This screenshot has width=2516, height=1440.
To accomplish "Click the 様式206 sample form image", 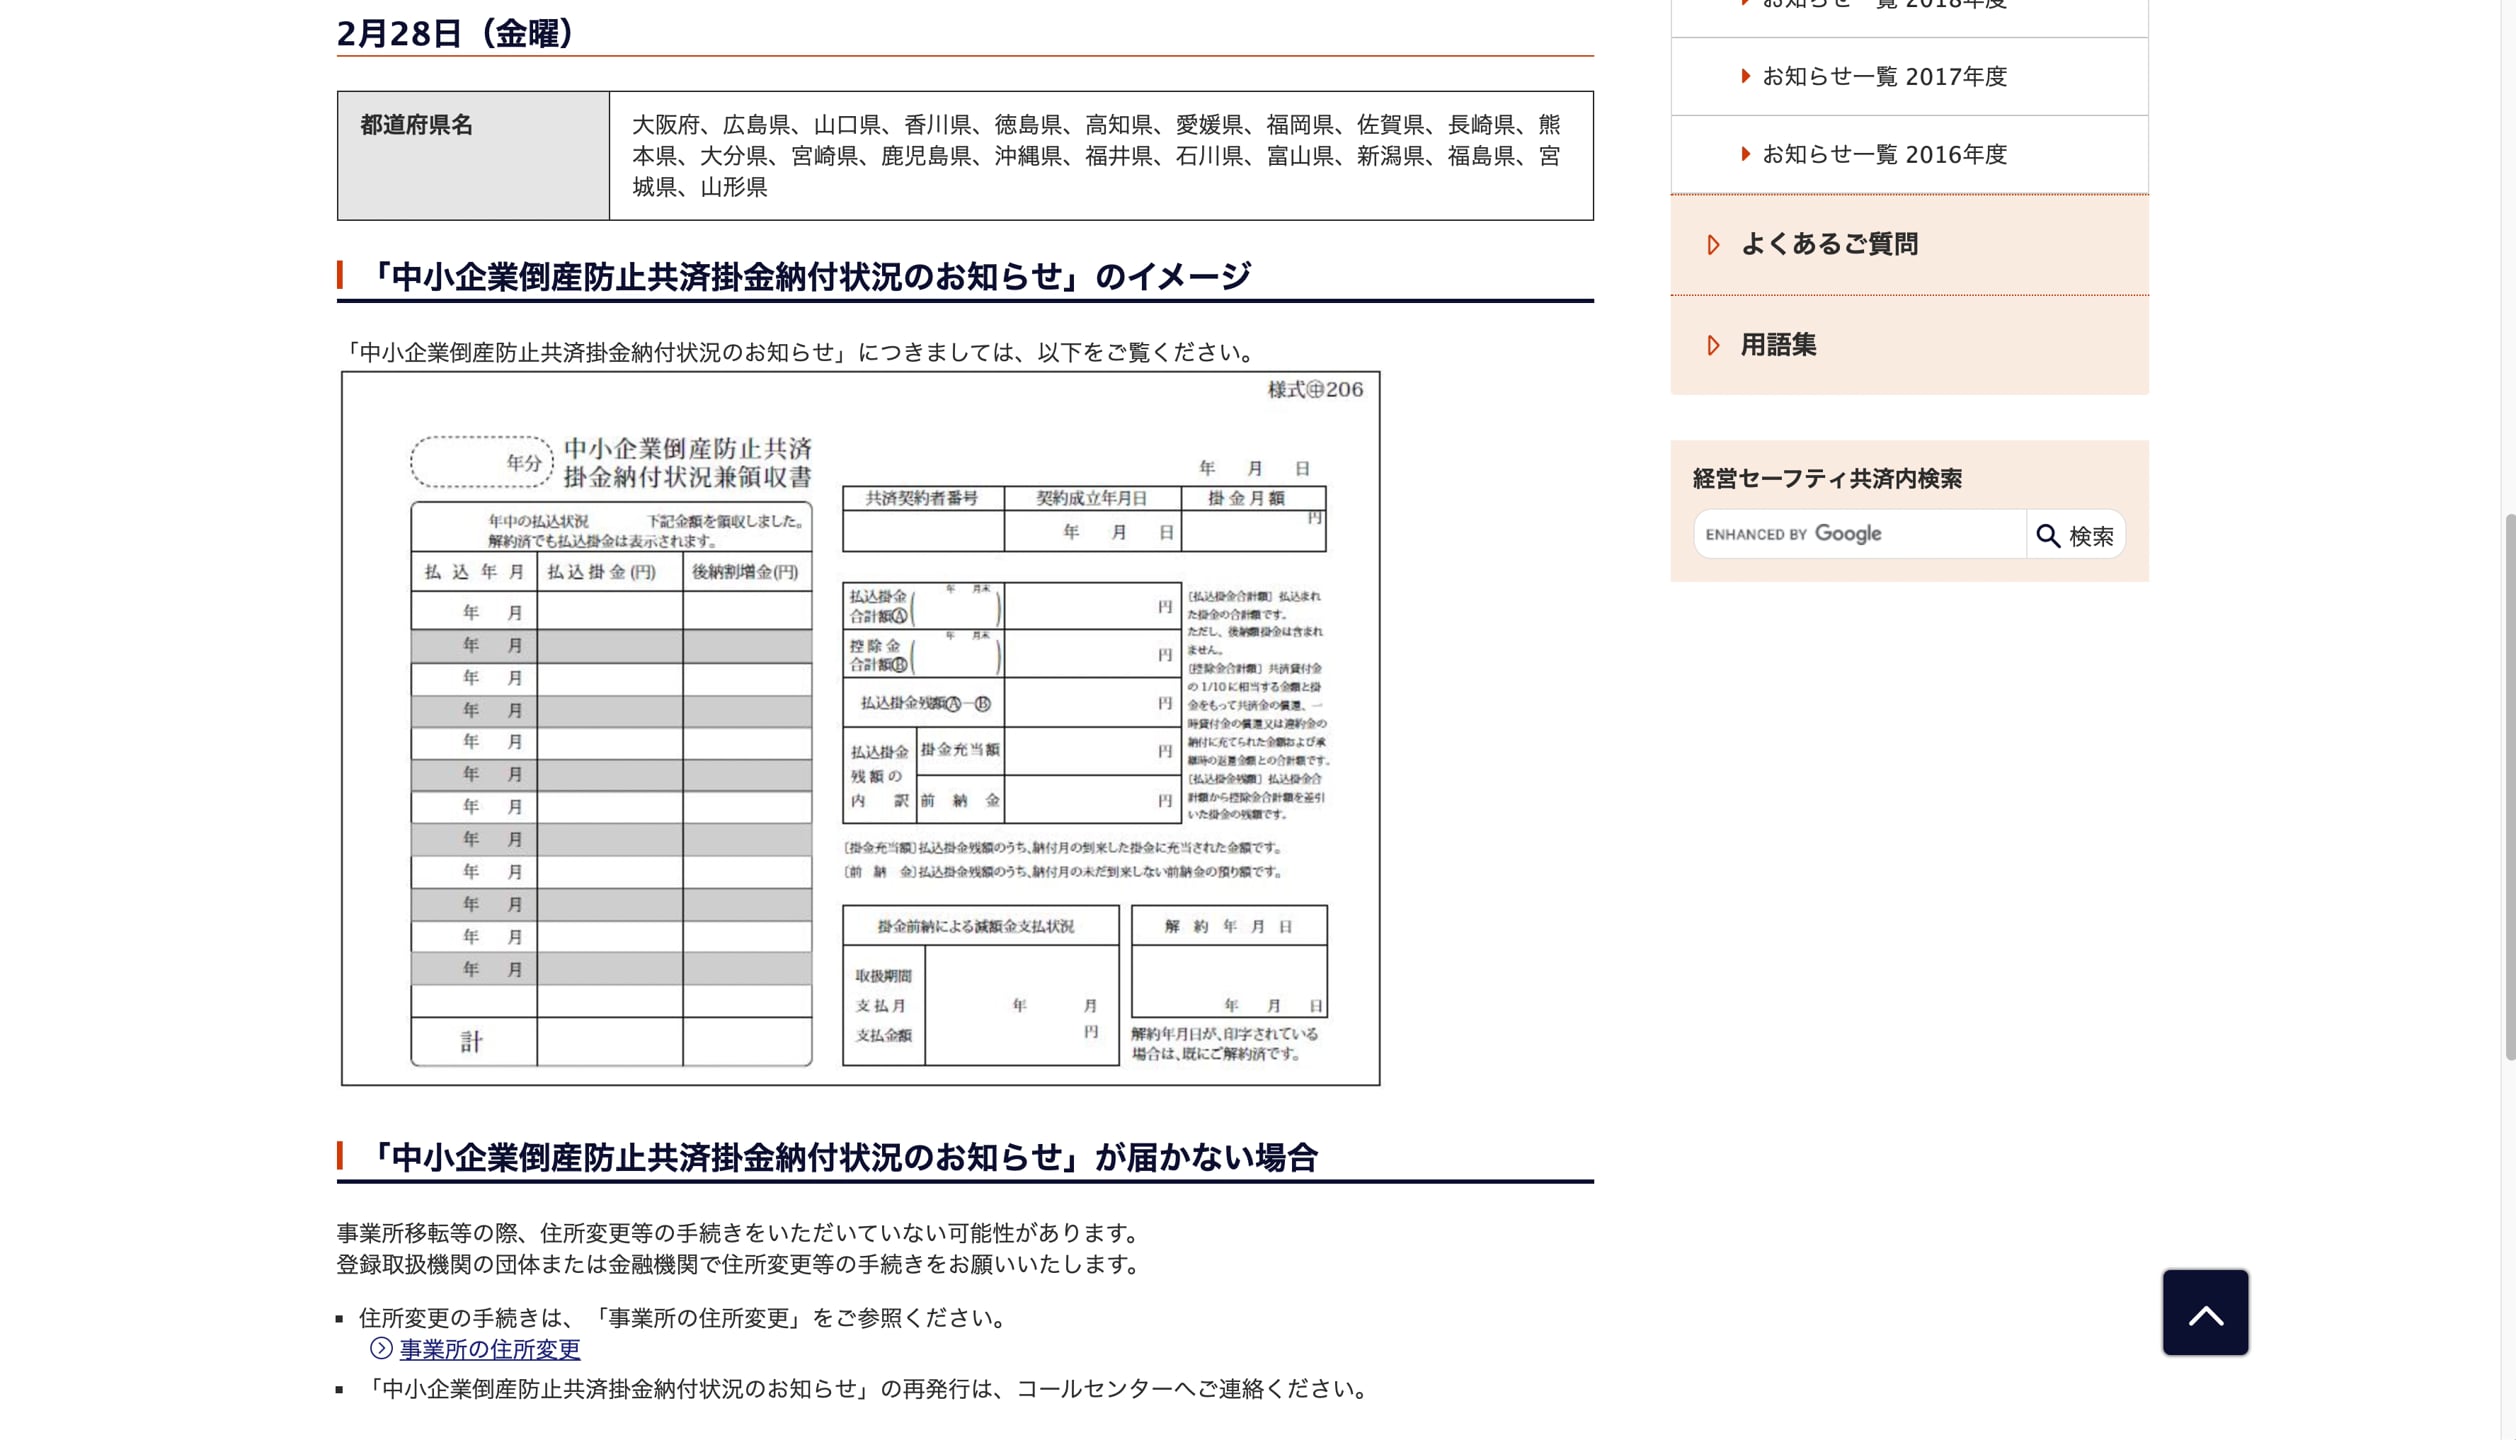I will pos(860,730).
